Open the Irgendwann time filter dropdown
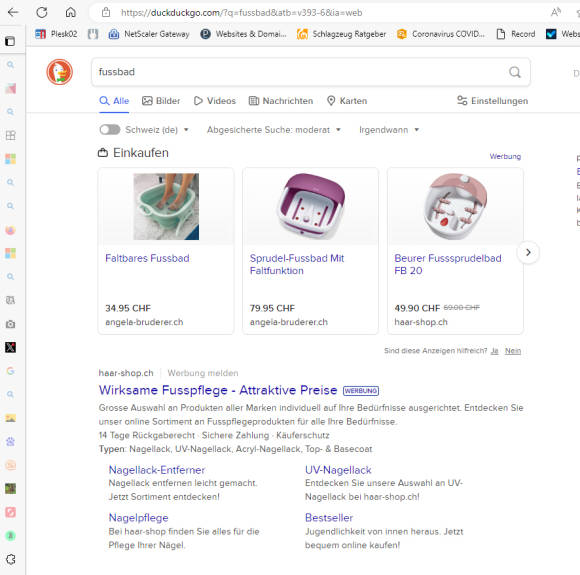The height and width of the screenshot is (575, 580). (x=389, y=130)
